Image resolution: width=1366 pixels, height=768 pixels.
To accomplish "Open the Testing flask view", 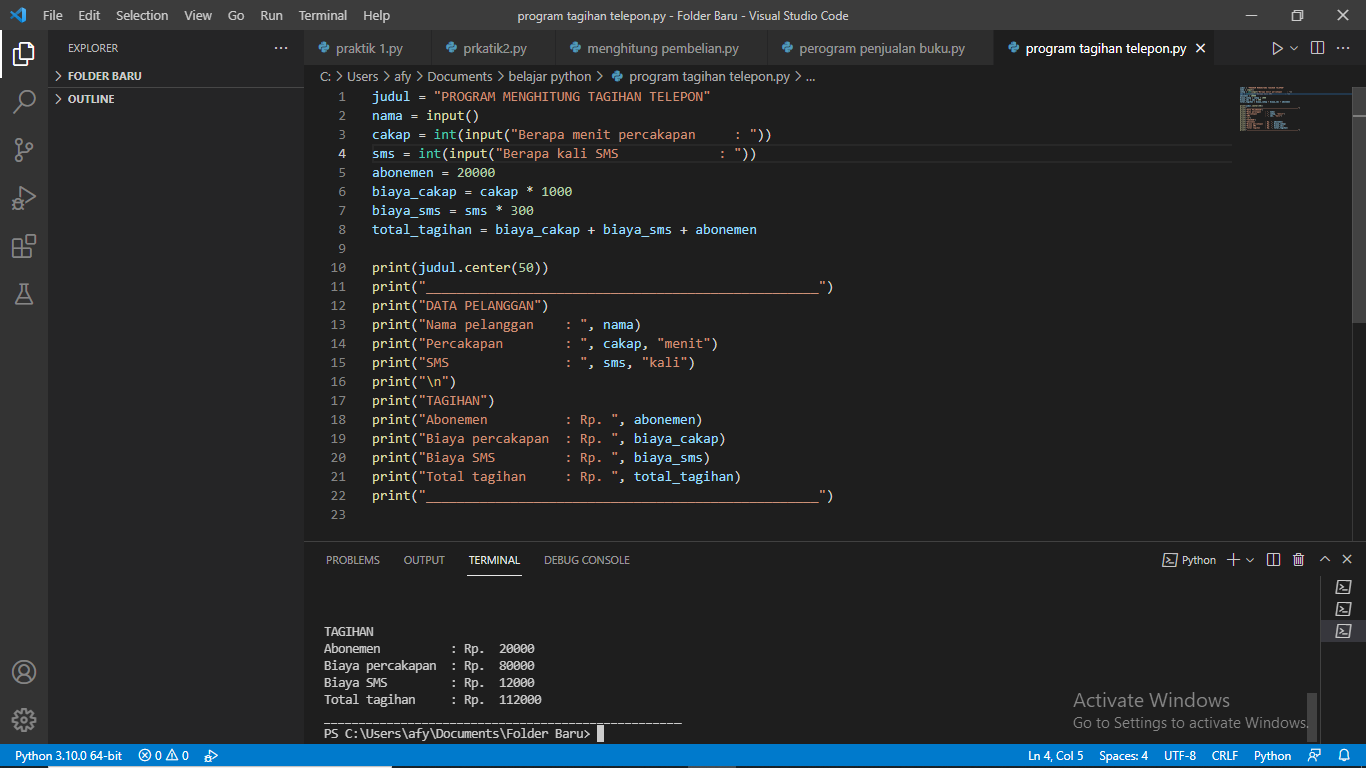I will [24, 293].
